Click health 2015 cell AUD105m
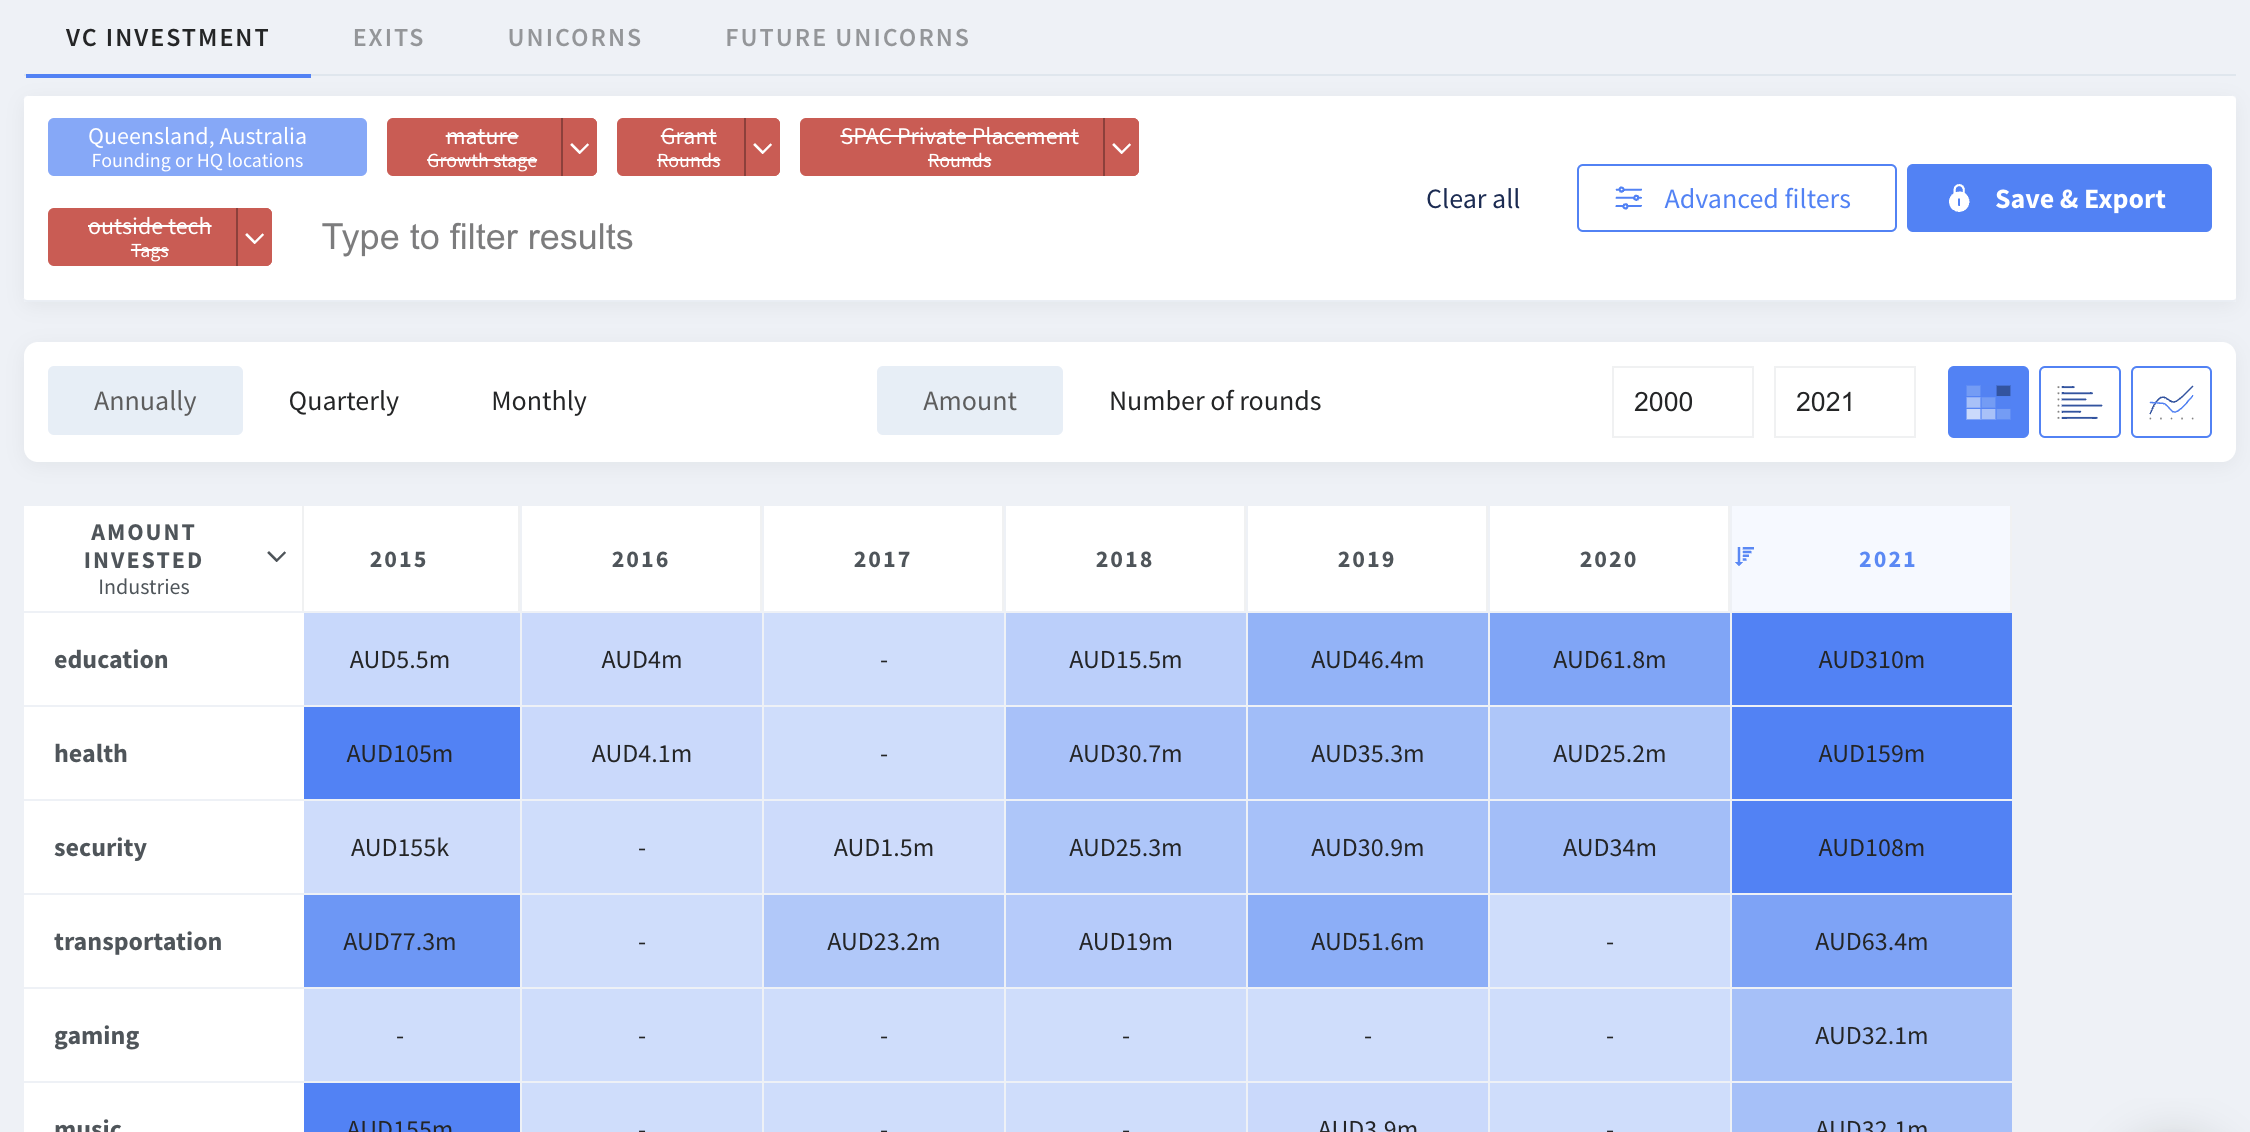The height and width of the screenshot is (1132, 2250). coord(412,753)
